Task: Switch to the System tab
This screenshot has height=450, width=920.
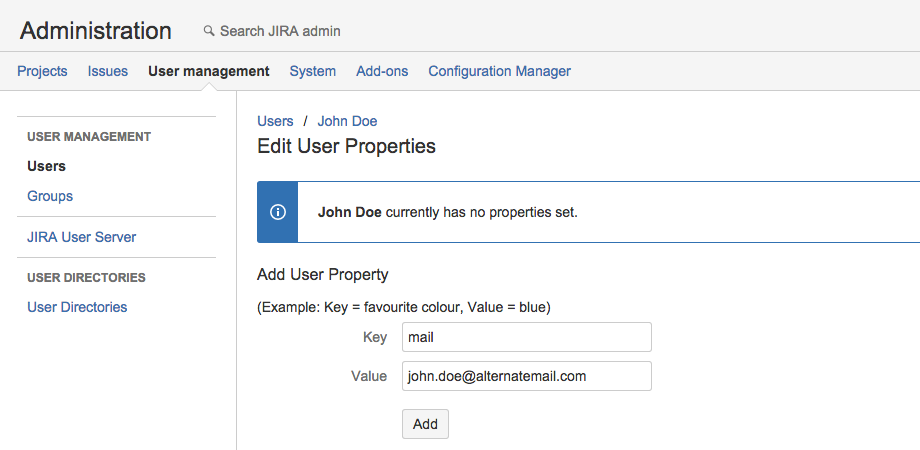Action: [x=313, y=71]
